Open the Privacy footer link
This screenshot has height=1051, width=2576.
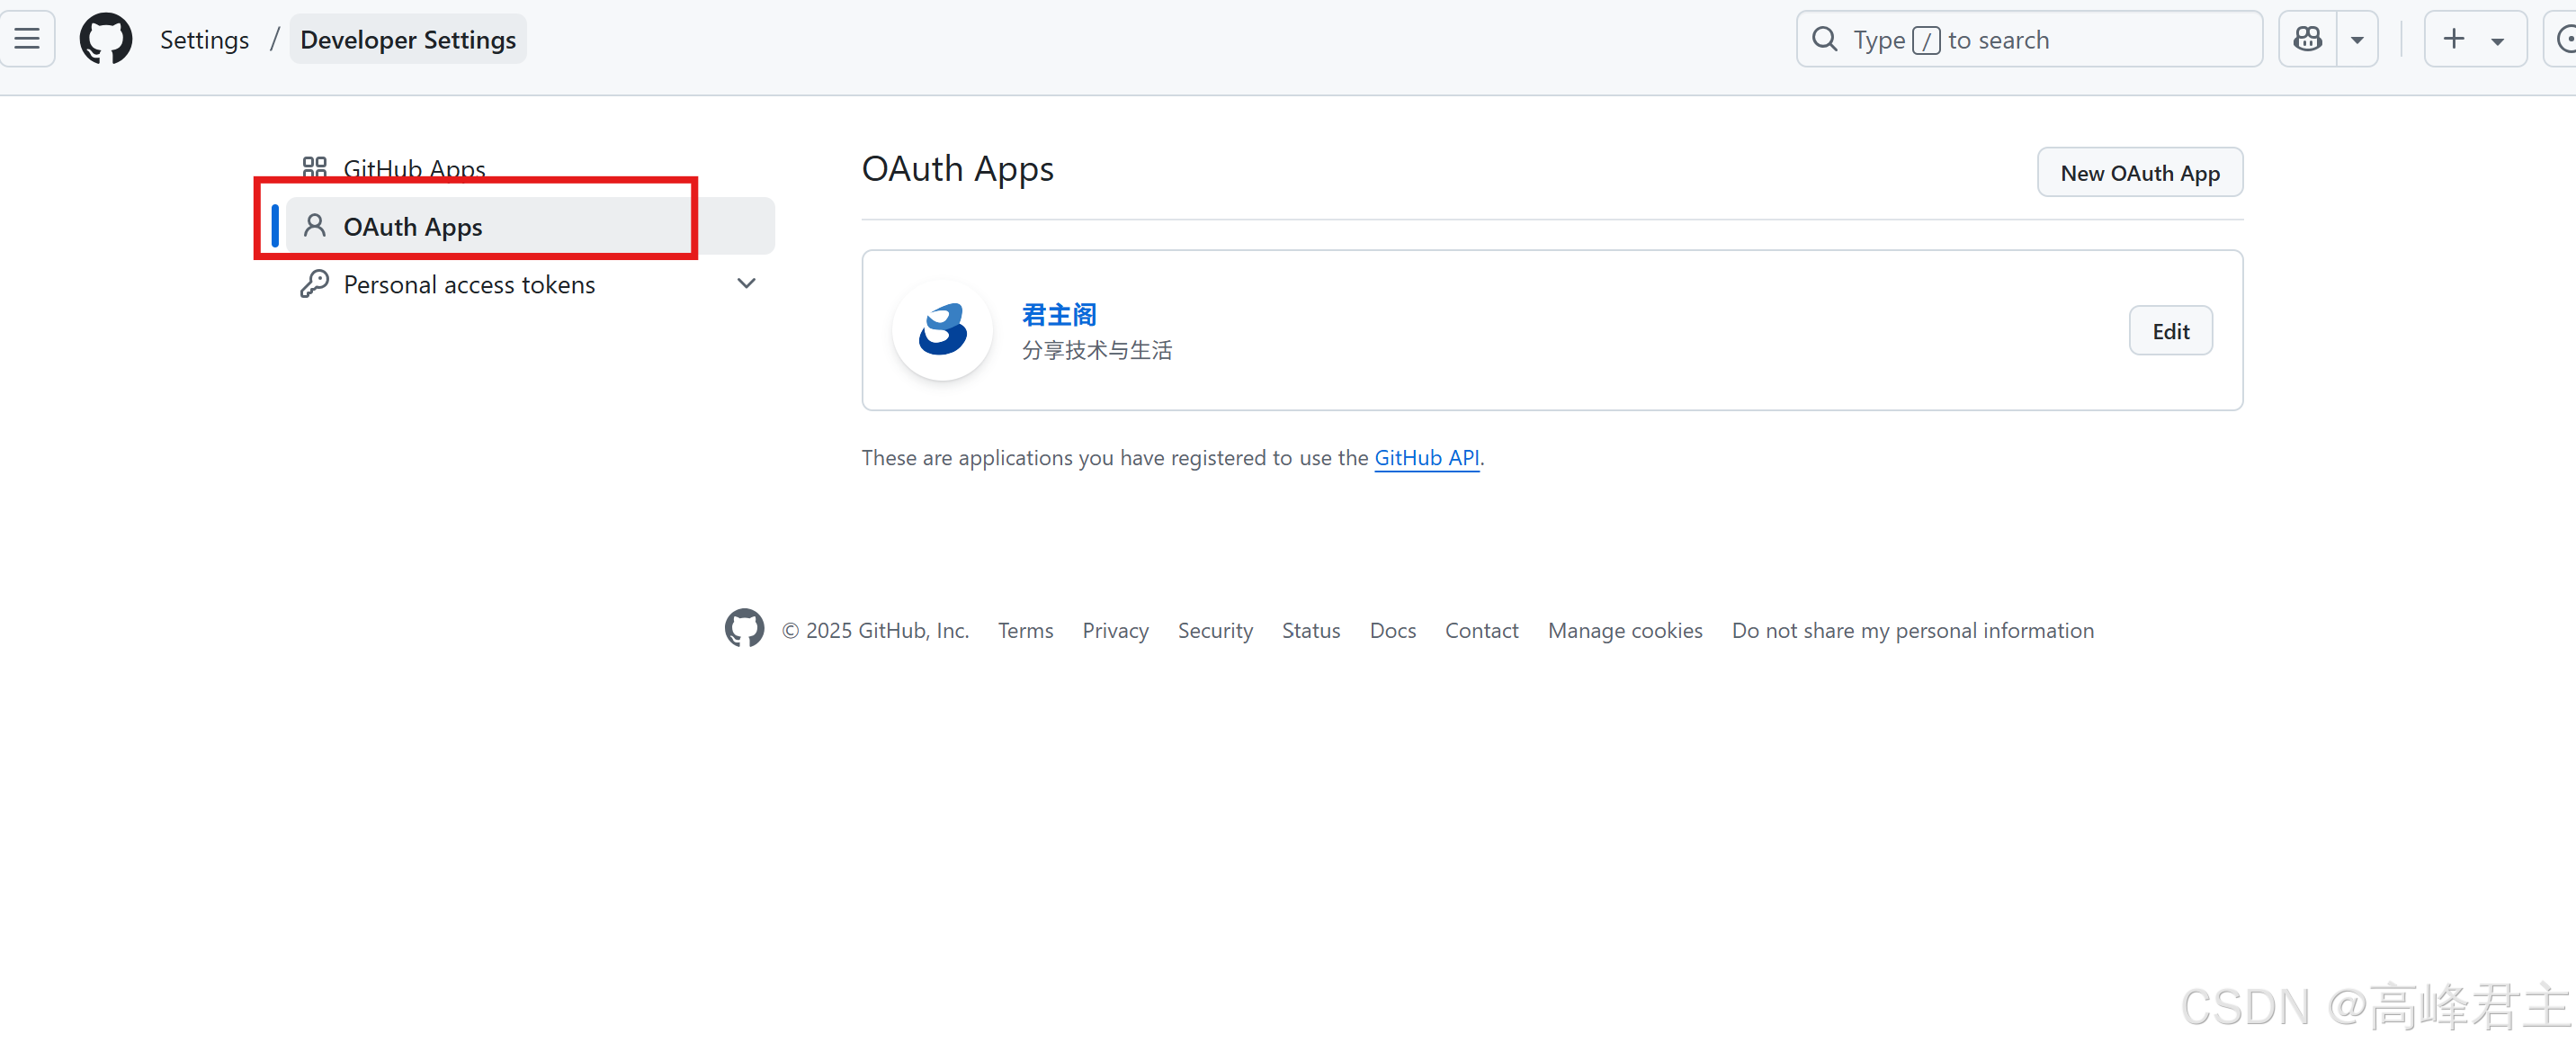pos(1115,630)
